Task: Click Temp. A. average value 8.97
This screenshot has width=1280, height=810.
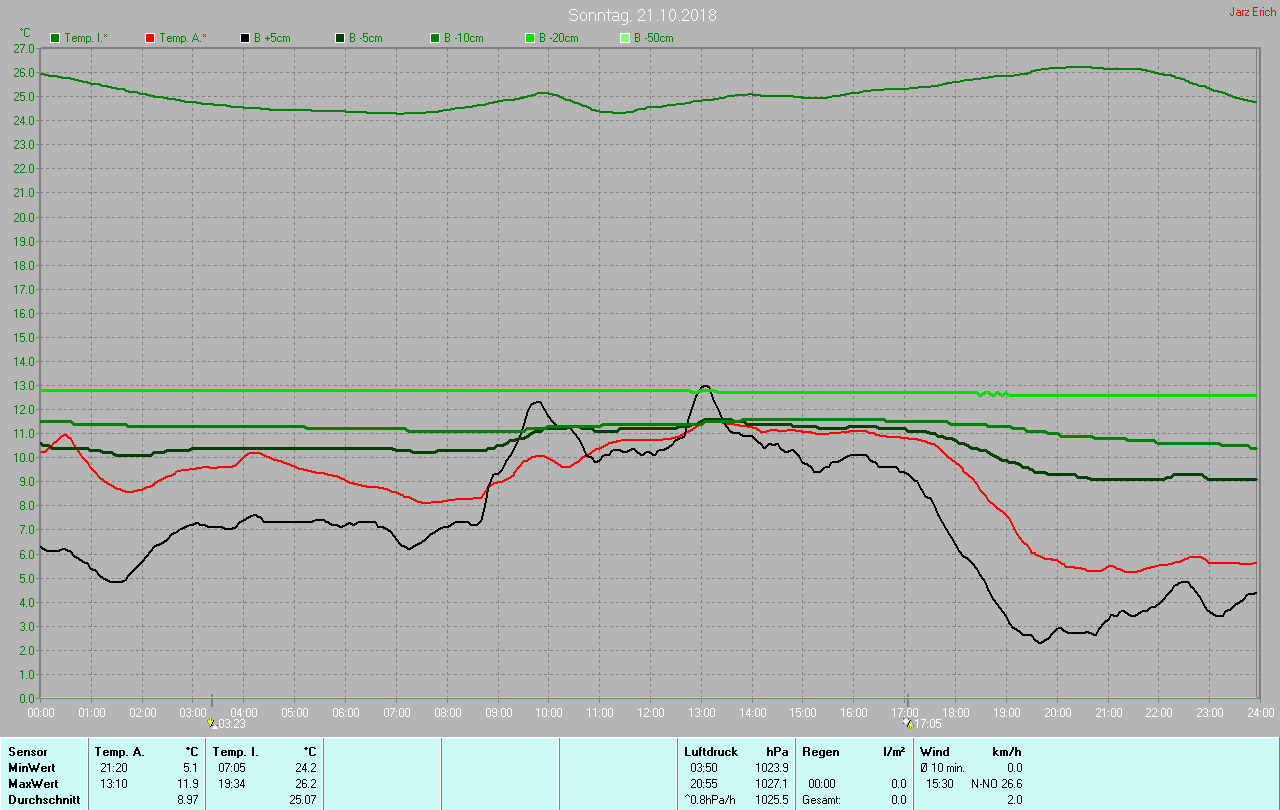Action: click(x=188, y=799)
